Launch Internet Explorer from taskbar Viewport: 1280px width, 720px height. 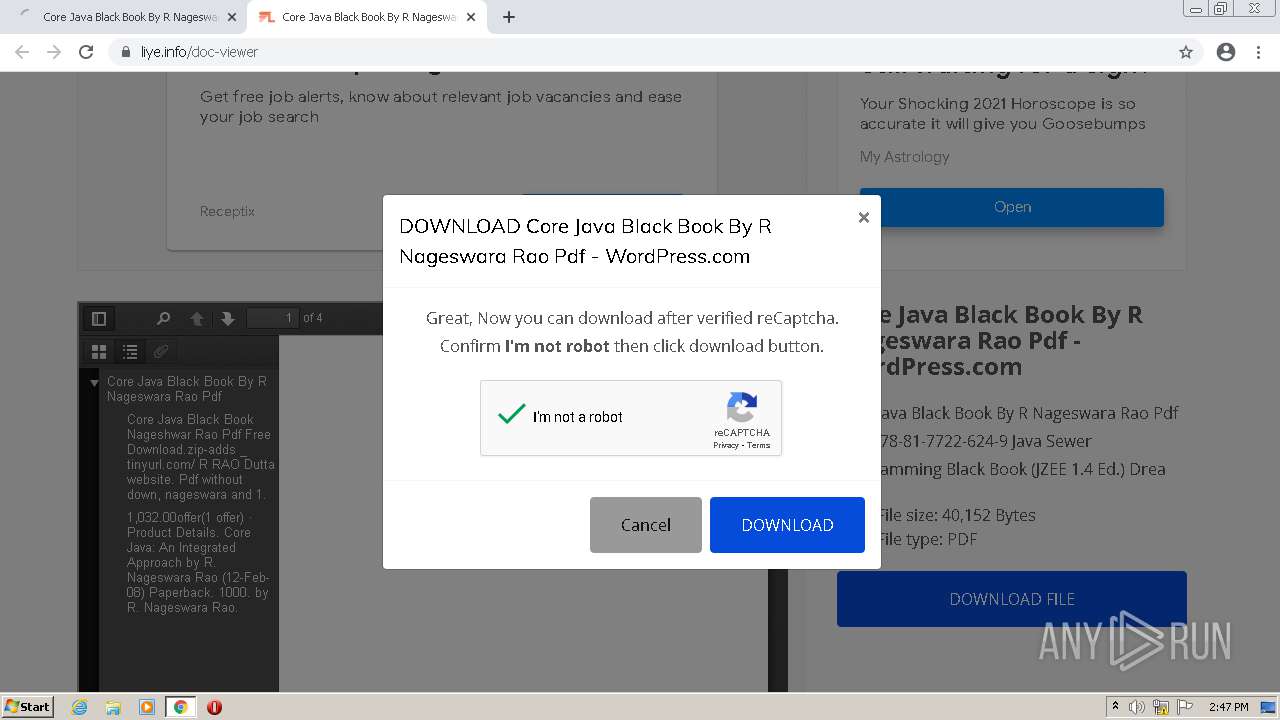(80, 707)
